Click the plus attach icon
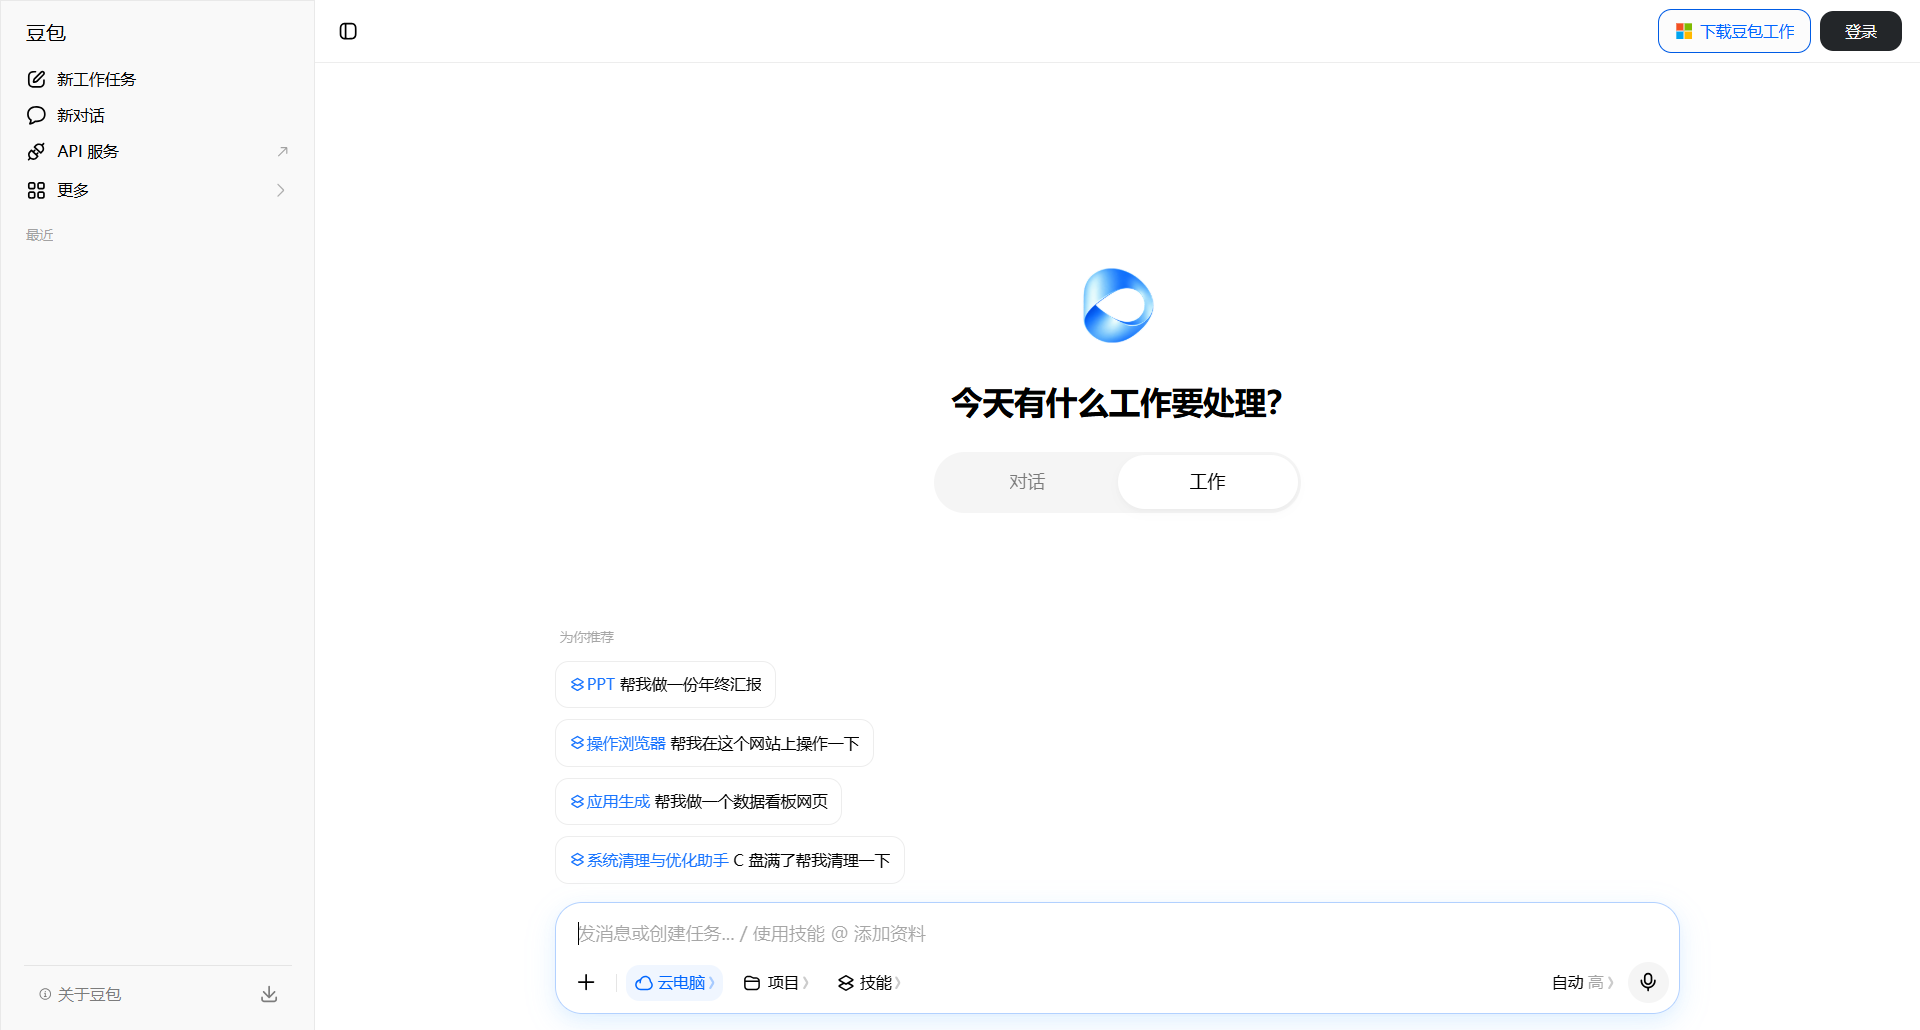 586,982
